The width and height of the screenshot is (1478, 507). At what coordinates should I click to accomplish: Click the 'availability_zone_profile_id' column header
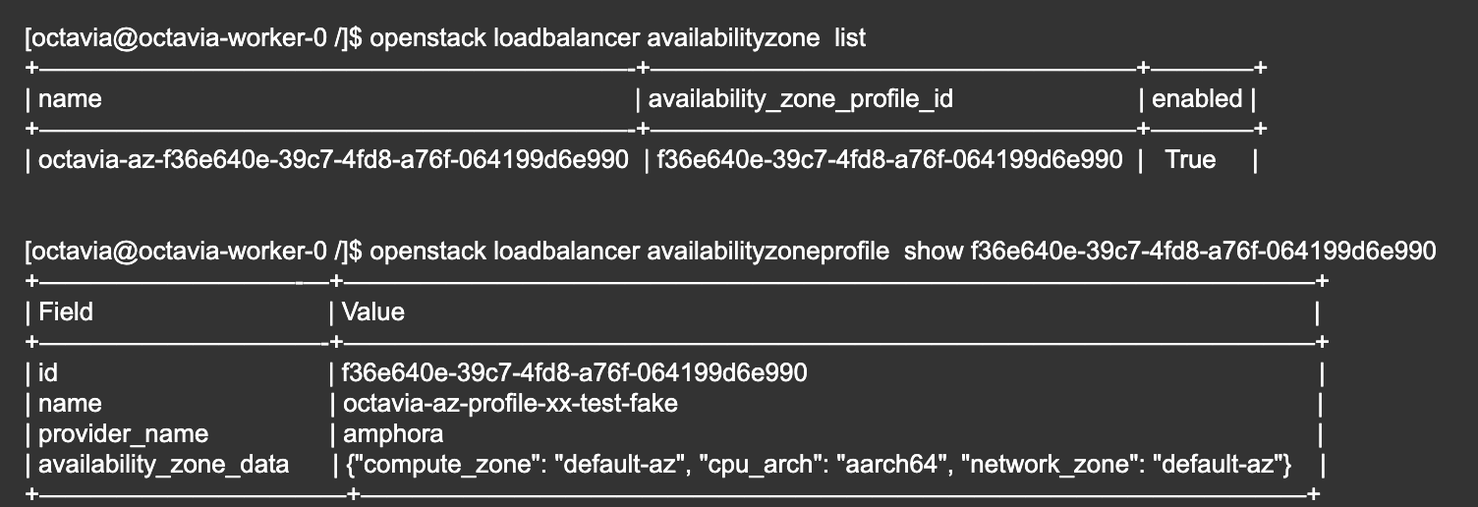(800, 99)
